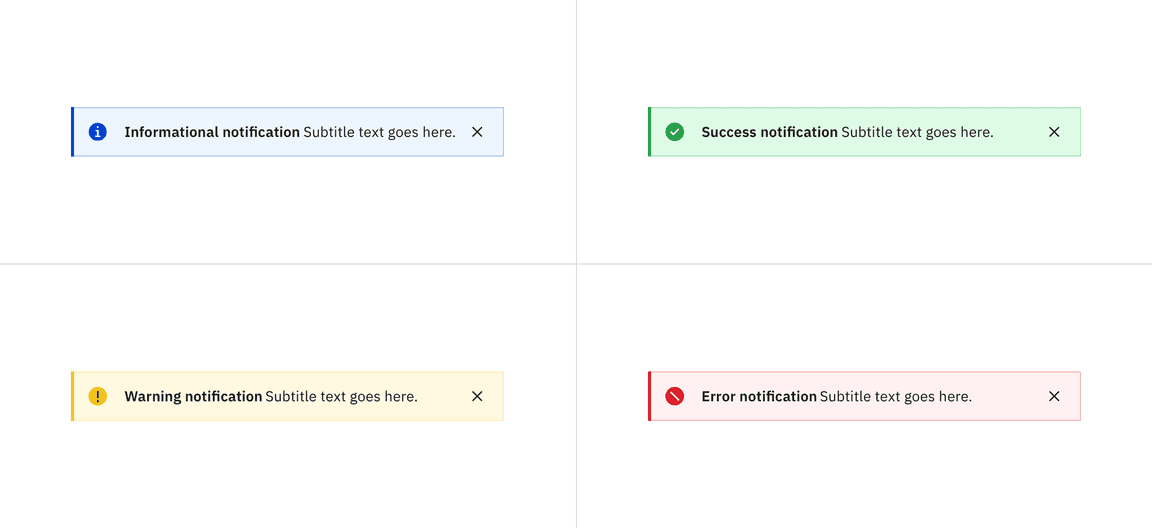
Task: Select subtitle text in the blue notification
Action: coord(379,132)
